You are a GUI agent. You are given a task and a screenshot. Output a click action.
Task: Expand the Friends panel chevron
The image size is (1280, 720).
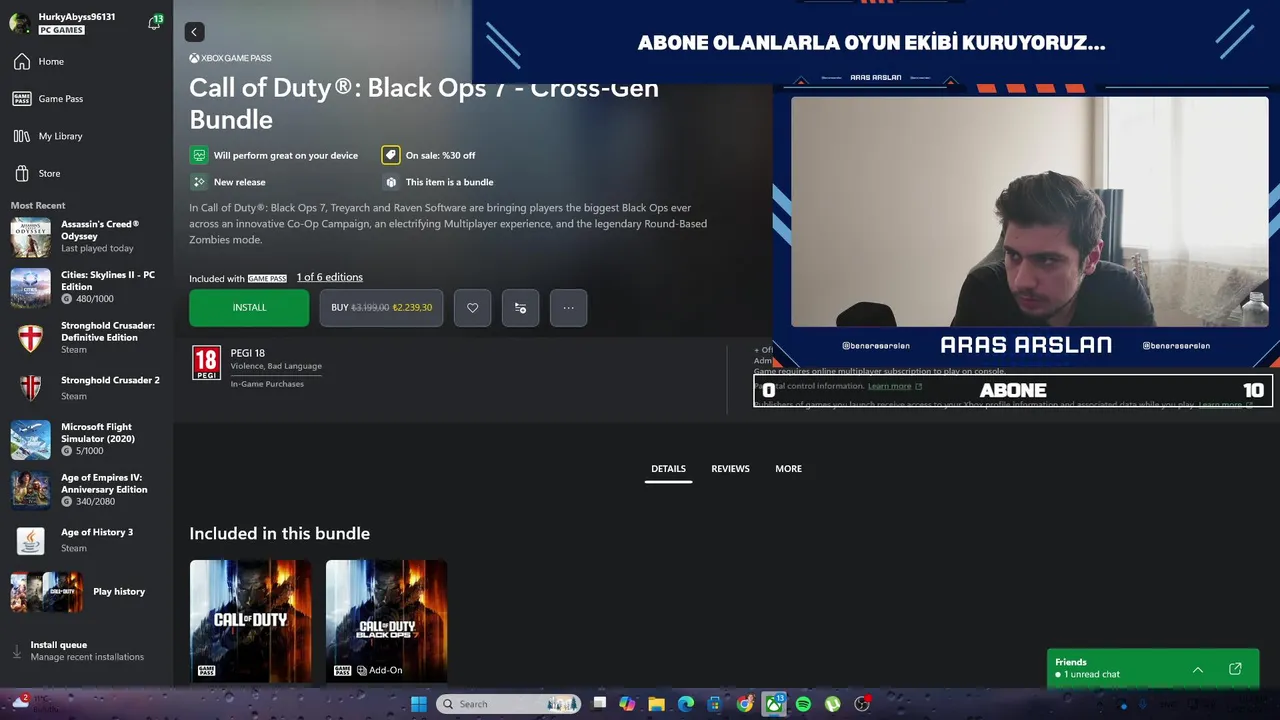(x=1198, y=669)
